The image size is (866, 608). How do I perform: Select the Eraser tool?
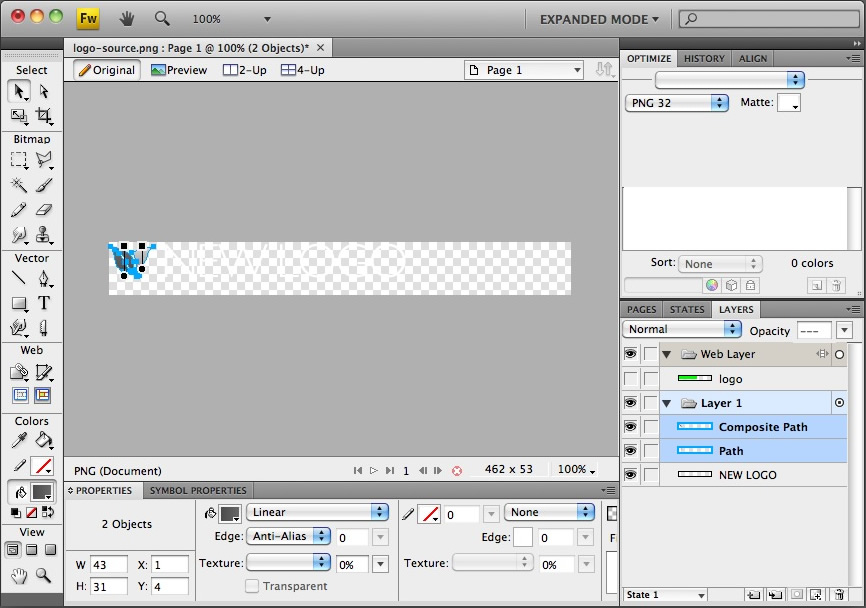[x=44, y=210]
